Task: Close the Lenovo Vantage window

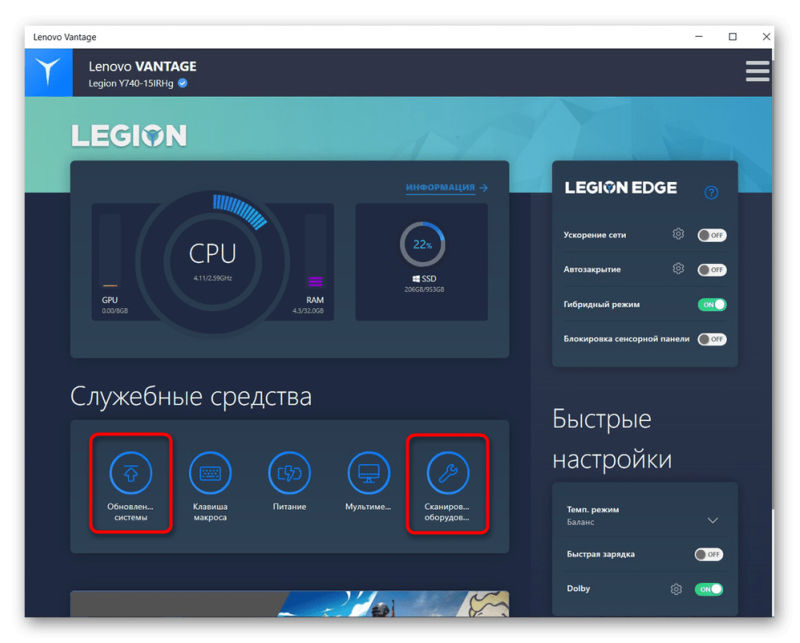Action: [766, 37]
